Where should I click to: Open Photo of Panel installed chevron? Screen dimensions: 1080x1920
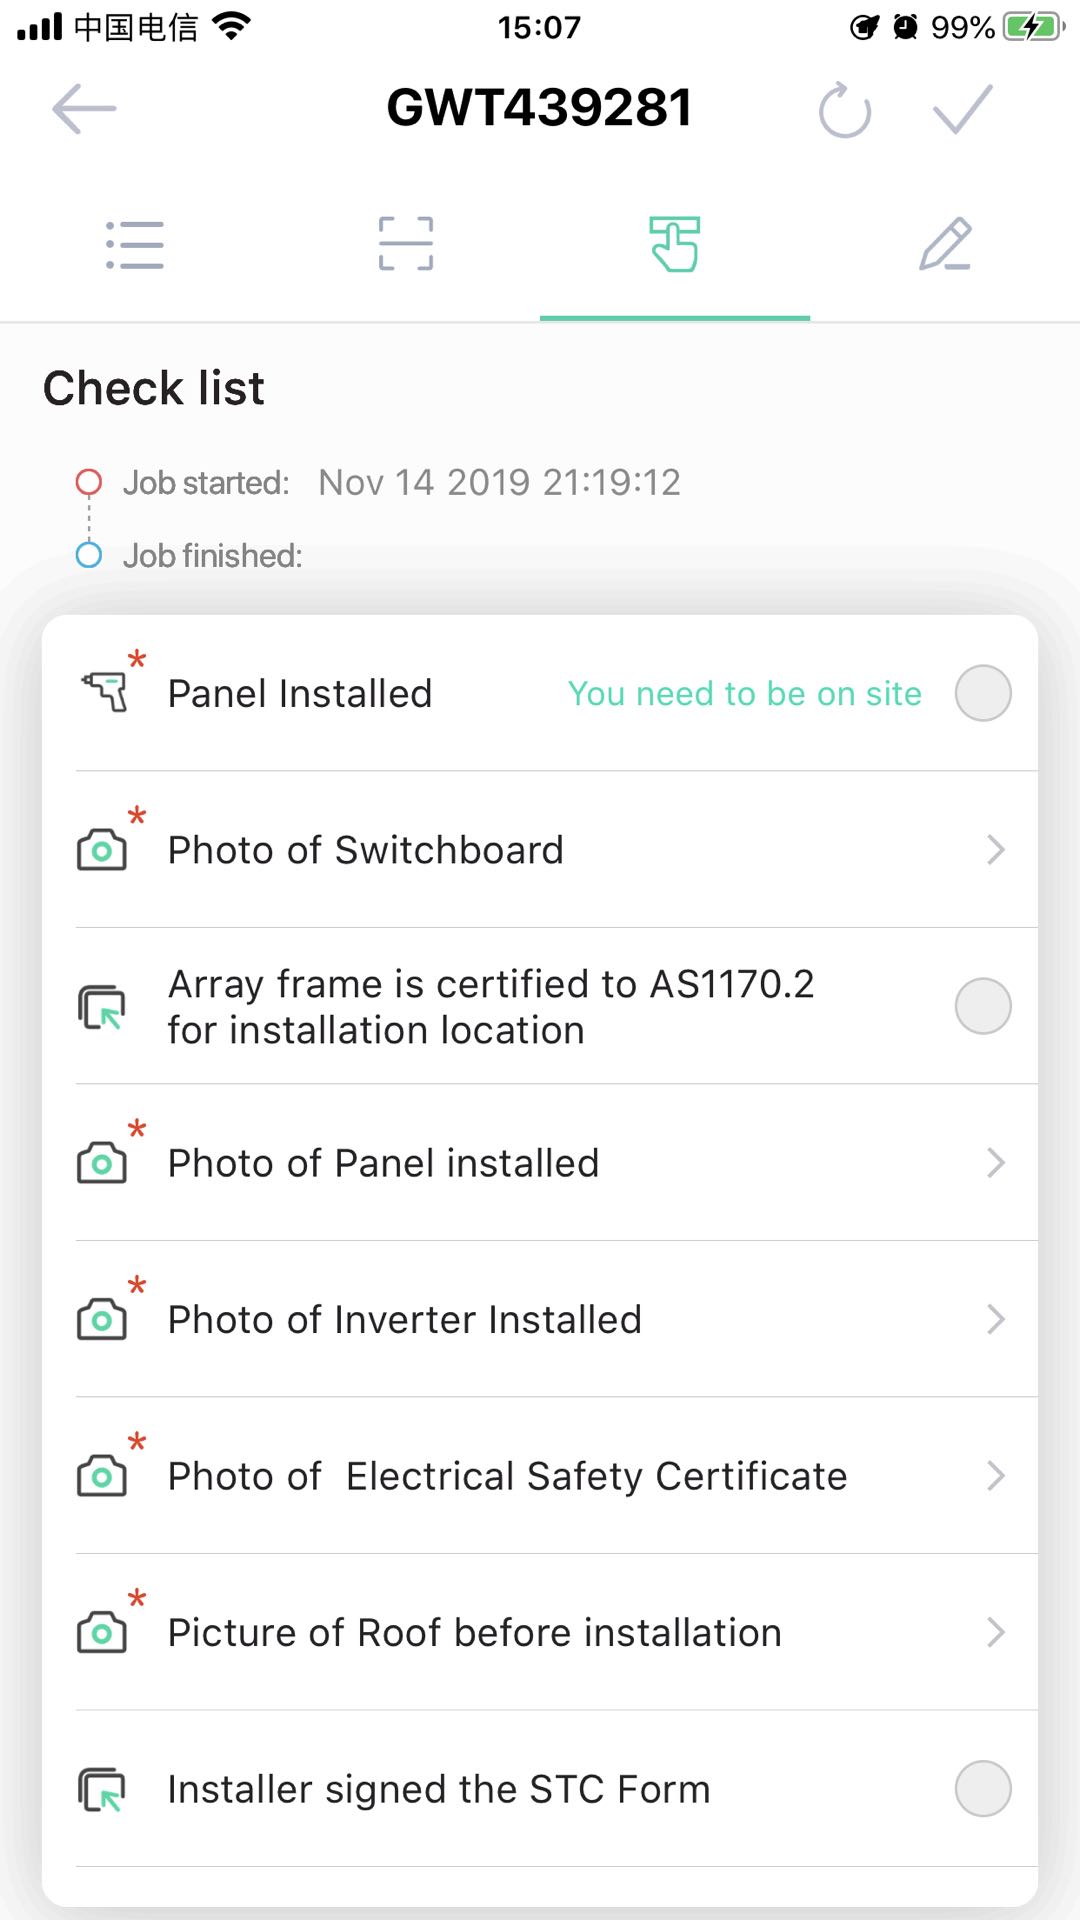tap(995, 1163)
